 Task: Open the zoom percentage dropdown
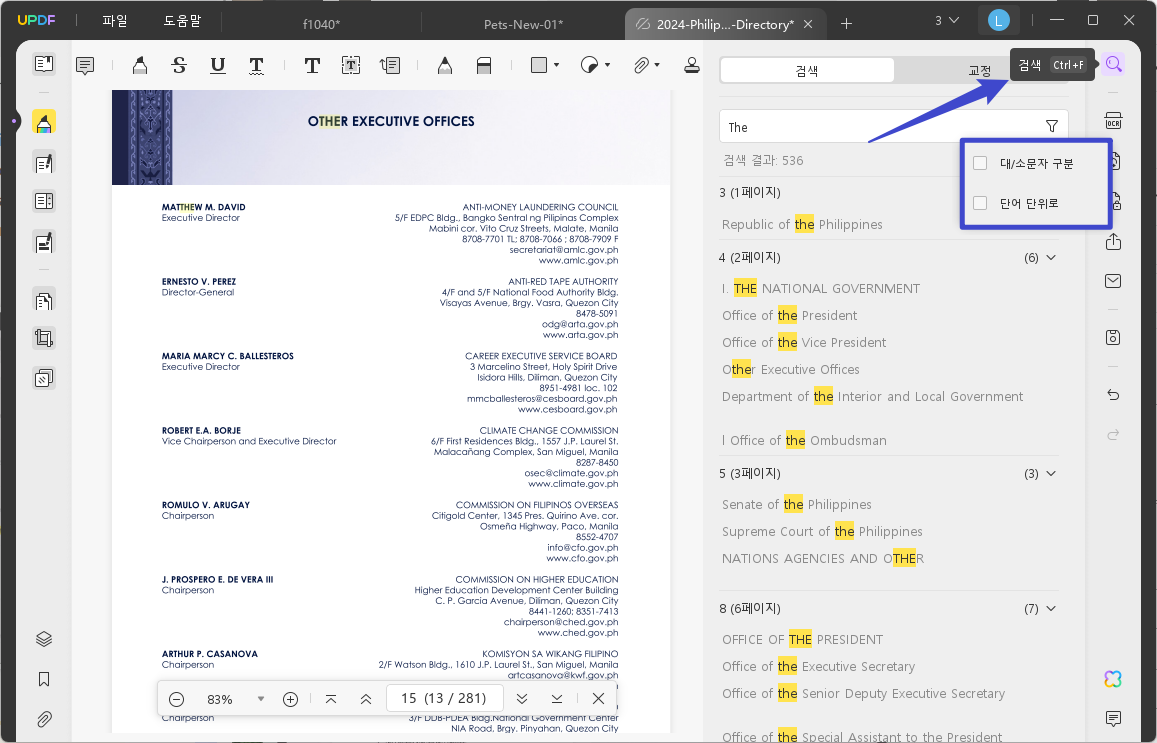260,699
